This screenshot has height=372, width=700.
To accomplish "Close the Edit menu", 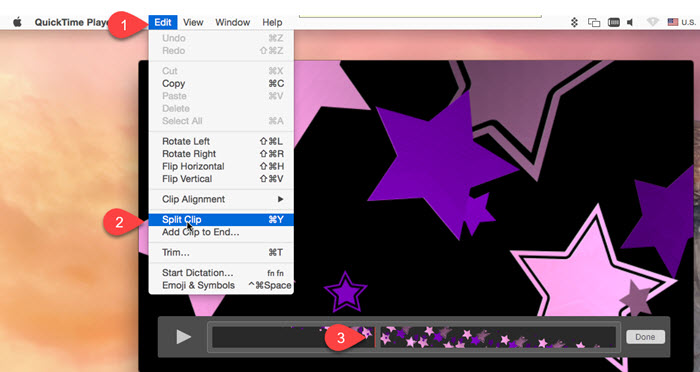I will [163, 22].
